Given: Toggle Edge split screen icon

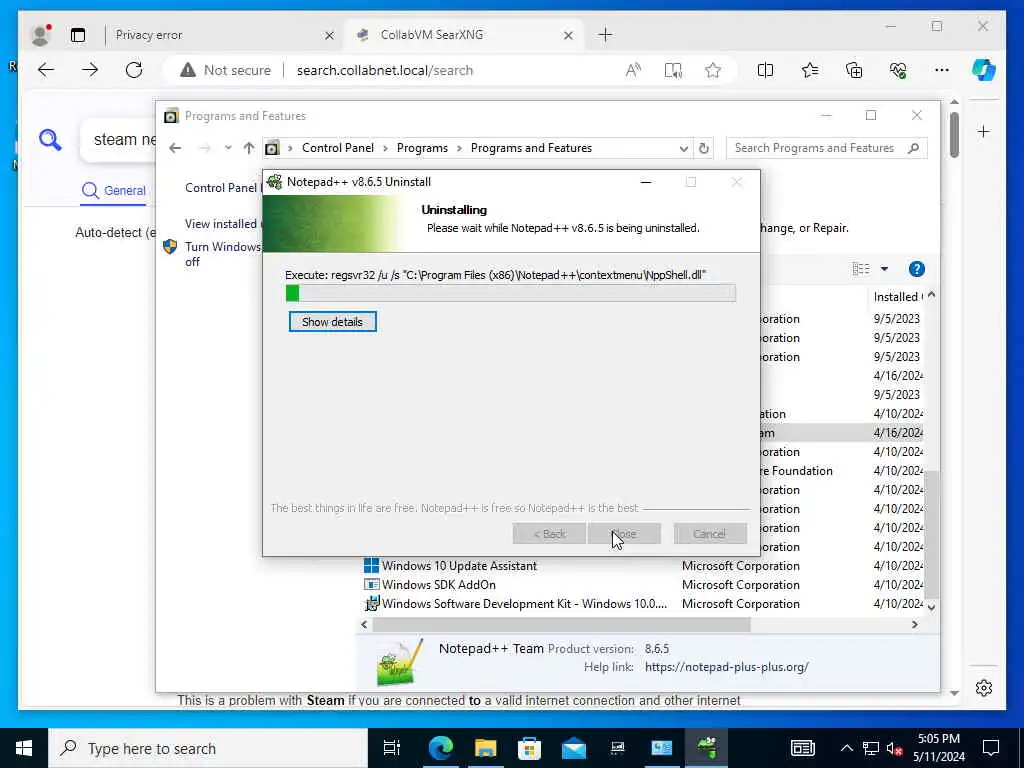Looking at the screenshot, I should [765, 70].
